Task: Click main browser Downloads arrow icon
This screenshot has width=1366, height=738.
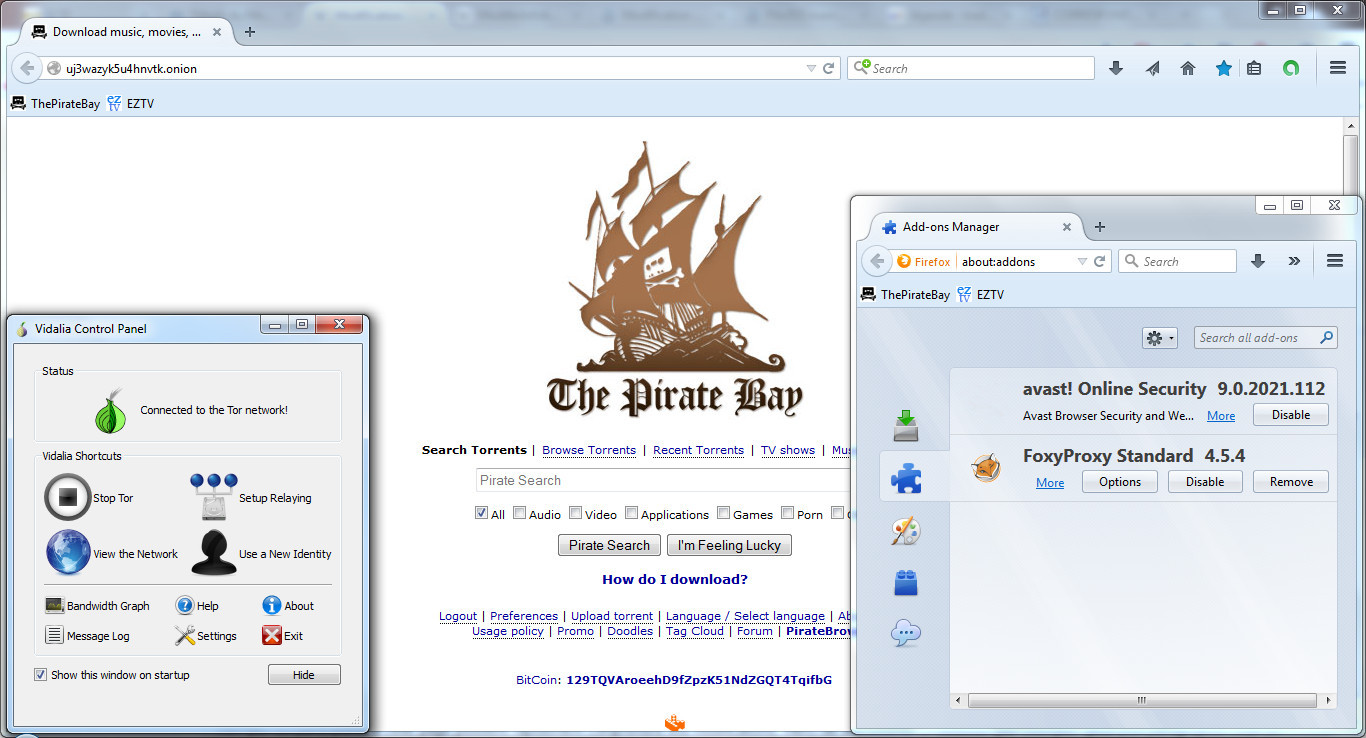Action: coord(1116,68)
